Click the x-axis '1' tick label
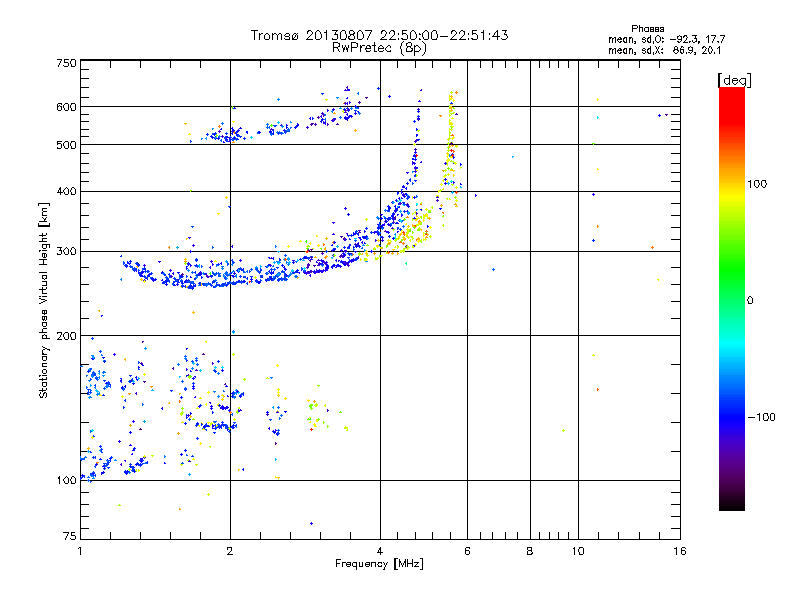800x600 pixels. click(x=80, y=551)
